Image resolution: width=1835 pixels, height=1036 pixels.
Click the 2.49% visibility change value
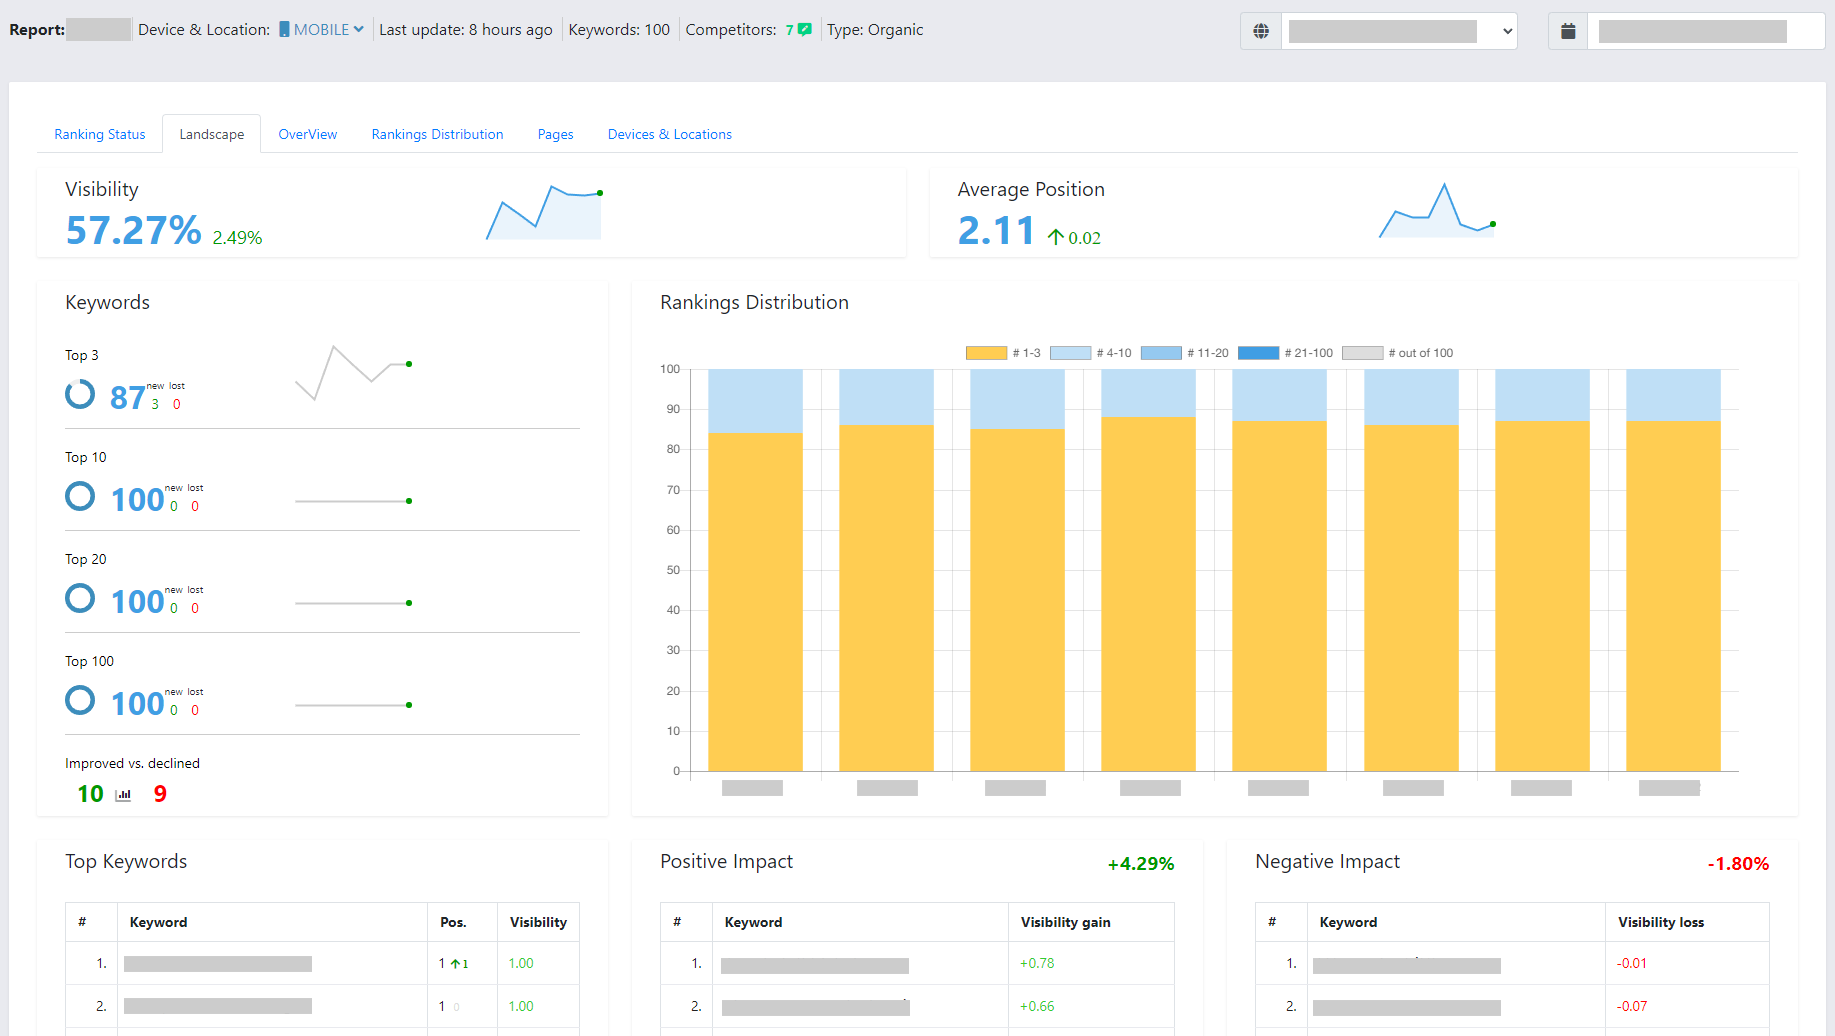pos(237,238)
